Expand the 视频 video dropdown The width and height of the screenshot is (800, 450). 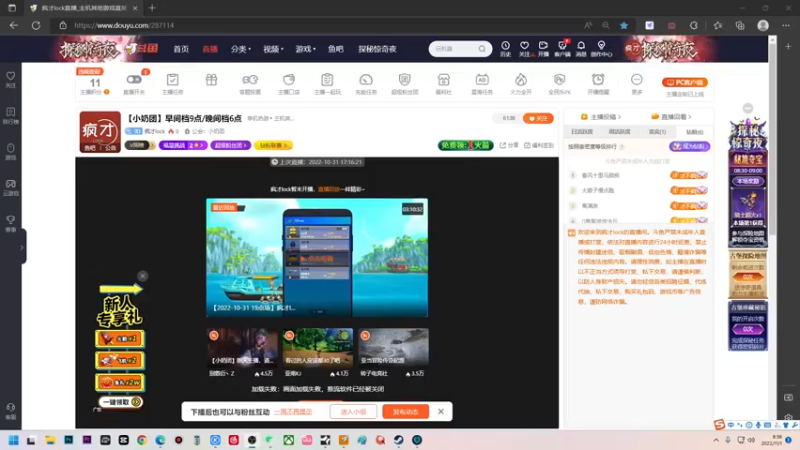(273, 49)
